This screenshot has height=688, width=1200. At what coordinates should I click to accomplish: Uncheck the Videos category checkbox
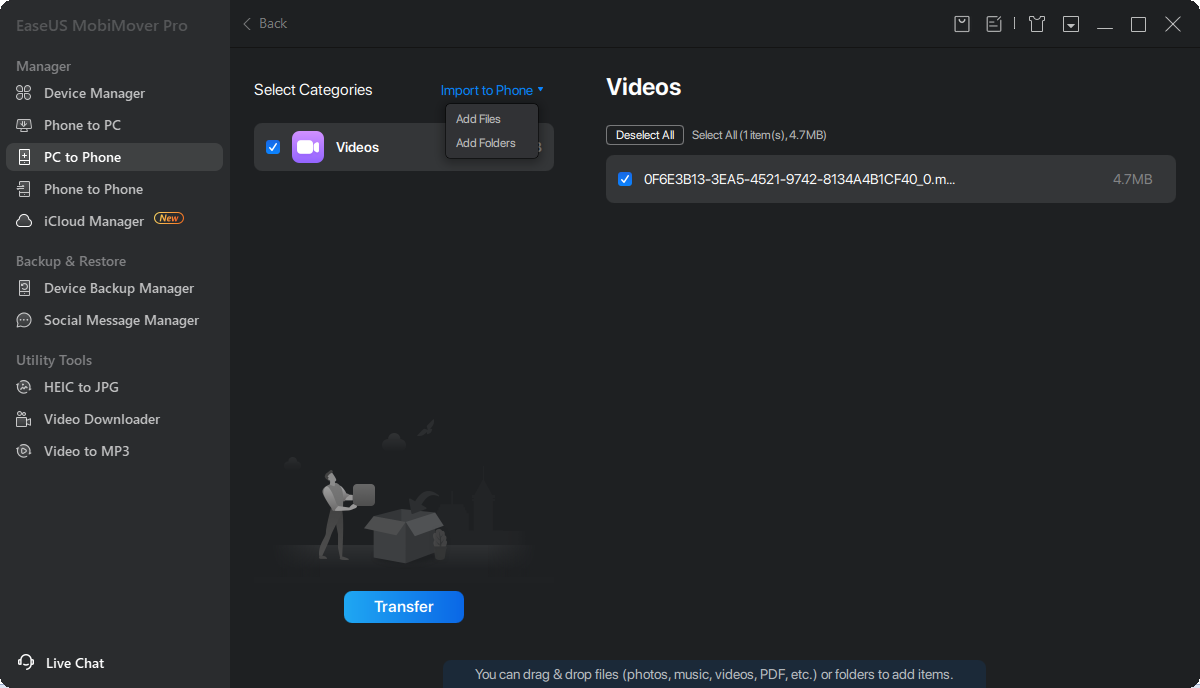tap(273, 147)
